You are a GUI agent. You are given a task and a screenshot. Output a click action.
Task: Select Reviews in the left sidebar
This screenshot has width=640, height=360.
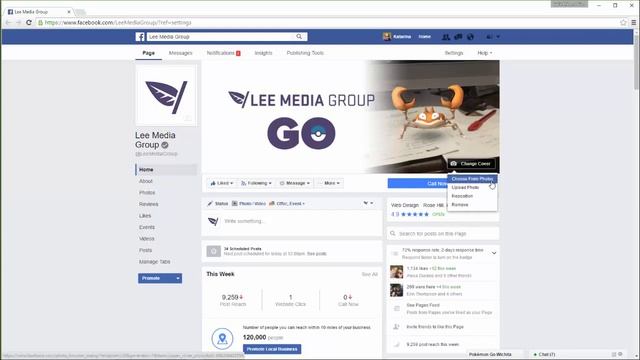(x=149, y=204)
